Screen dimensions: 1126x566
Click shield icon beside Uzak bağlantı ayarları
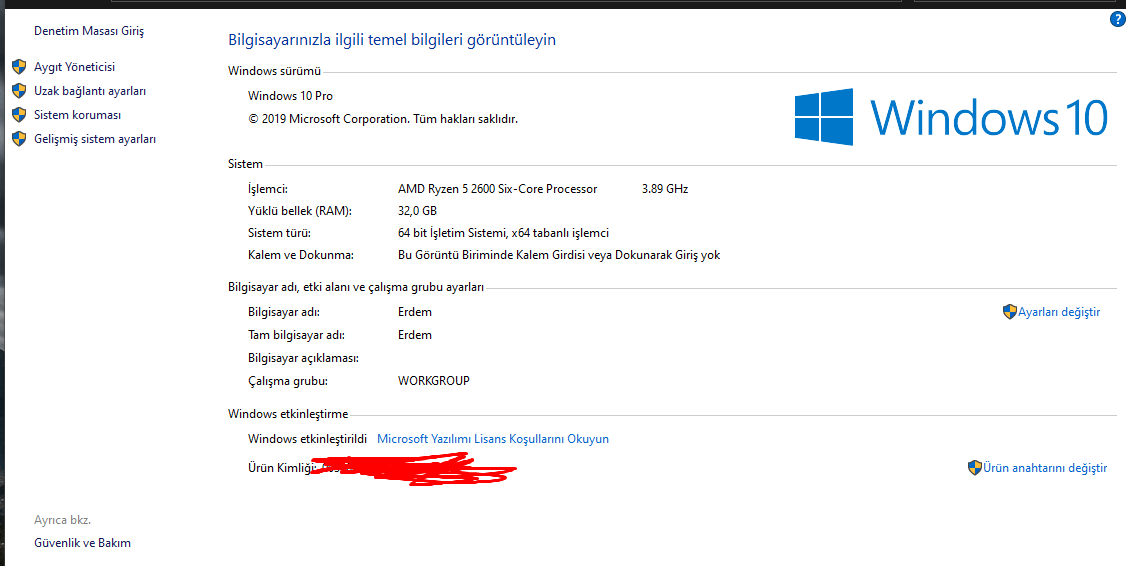[x=19, y=91]
